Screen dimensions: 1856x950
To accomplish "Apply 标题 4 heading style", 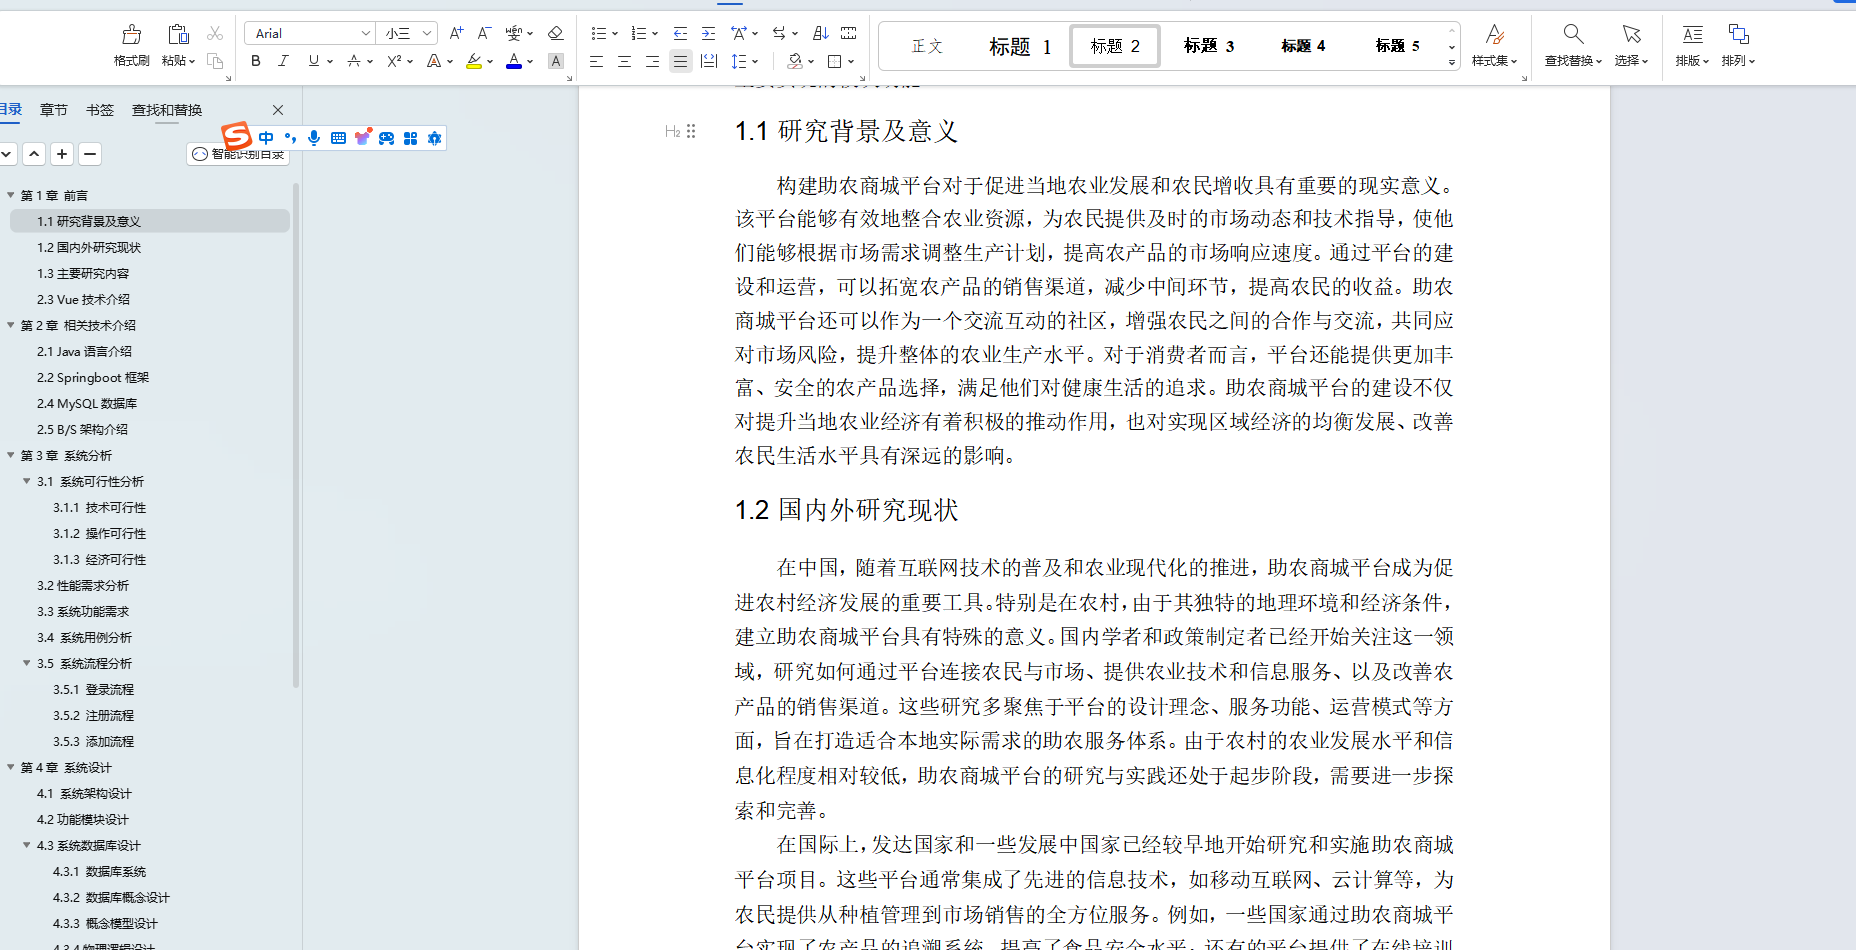I will pyautogui.click(x=1303, y=46).
